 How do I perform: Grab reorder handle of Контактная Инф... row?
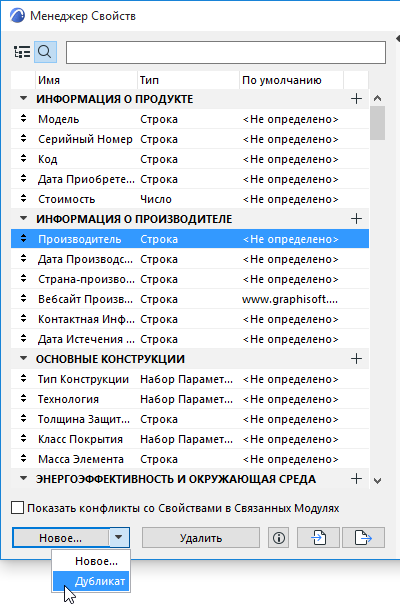click(24, 319)
